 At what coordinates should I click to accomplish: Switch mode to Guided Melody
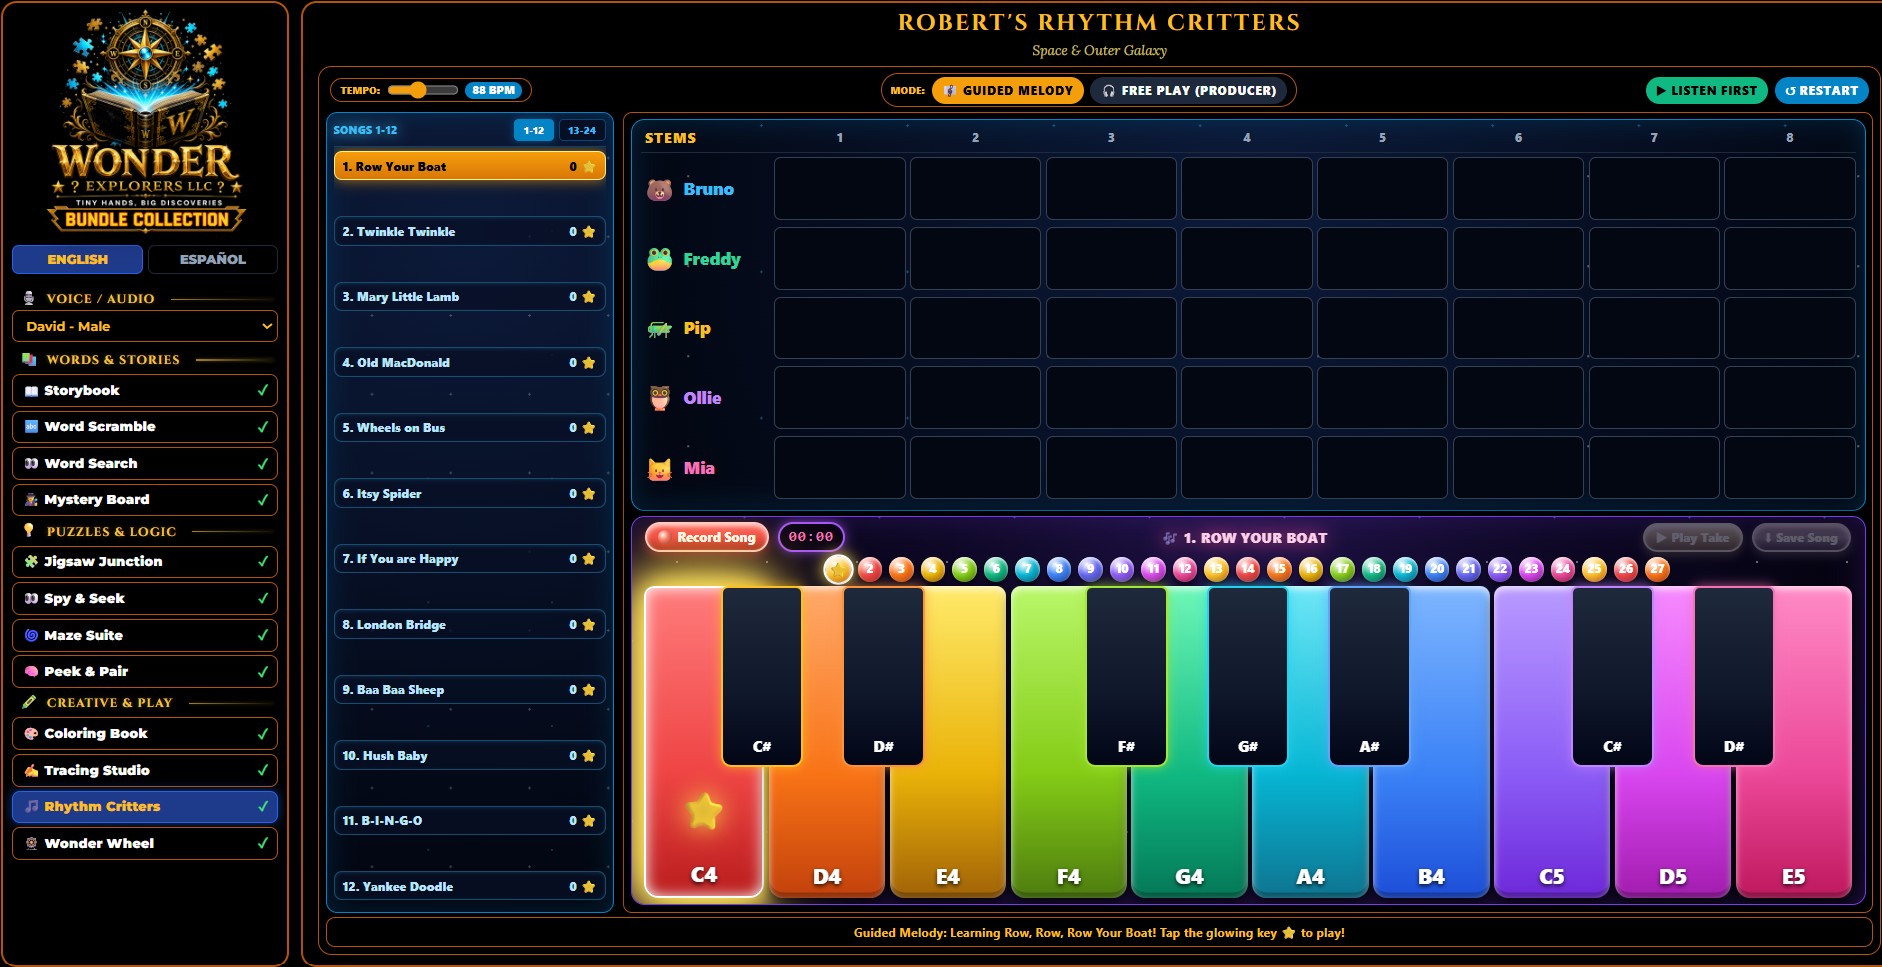point(1008,90)
